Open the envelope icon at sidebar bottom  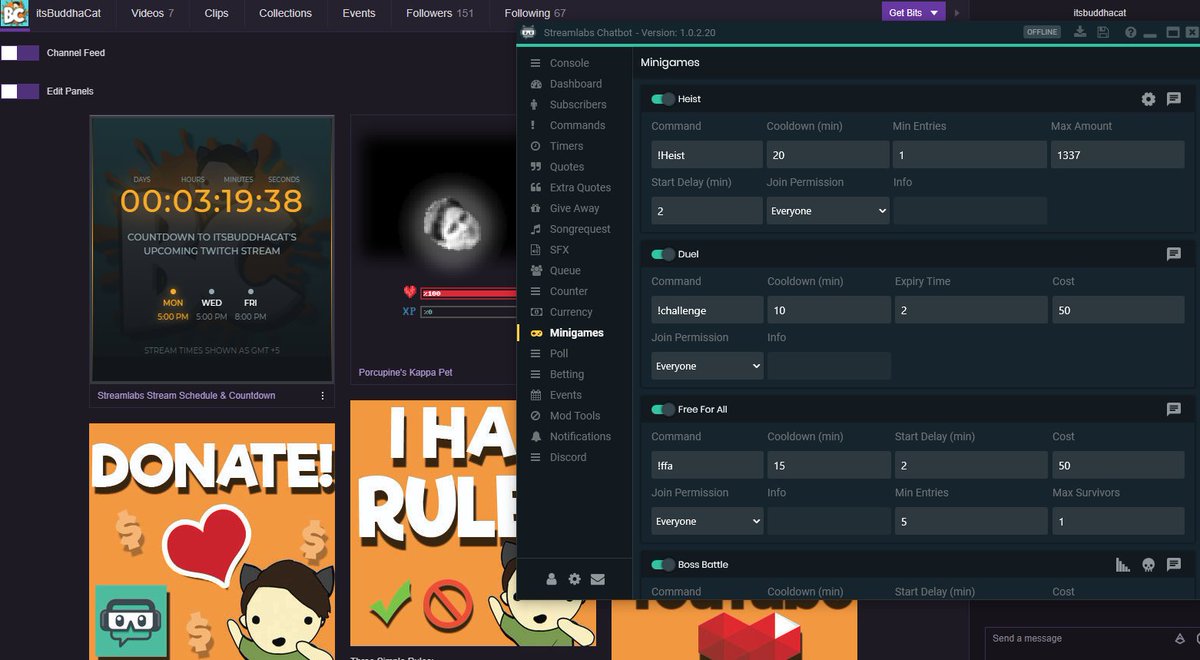click(x=597, y=579)
